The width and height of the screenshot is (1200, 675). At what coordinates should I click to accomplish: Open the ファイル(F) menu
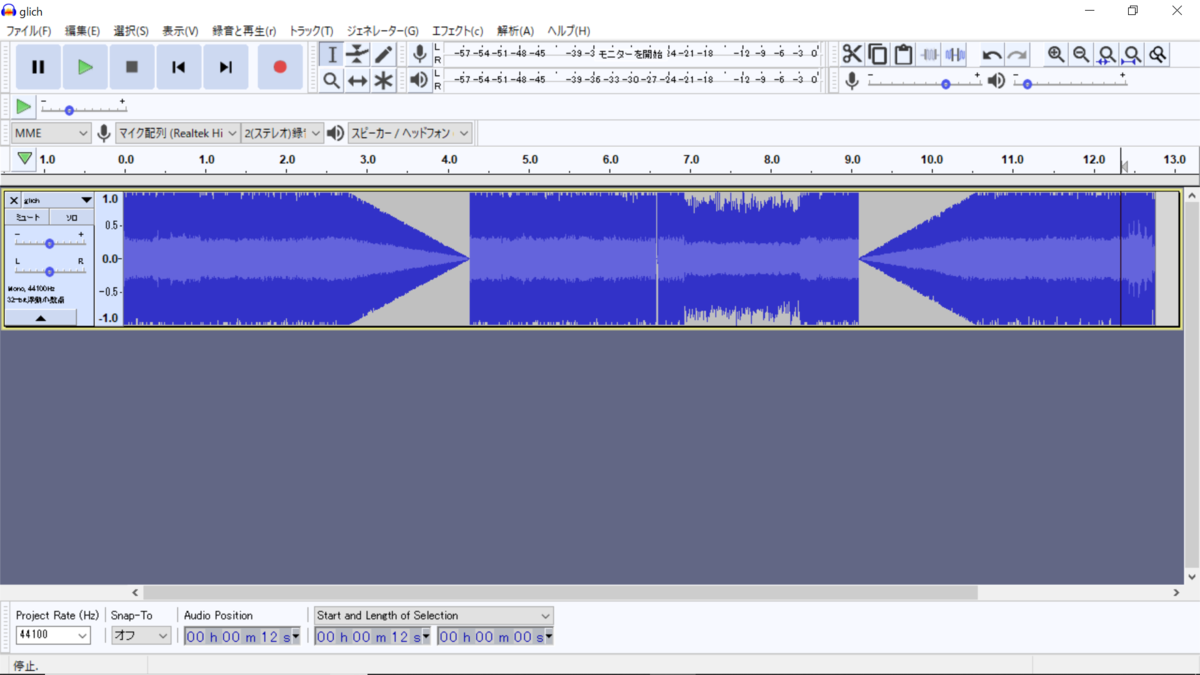tap(29, 31)
